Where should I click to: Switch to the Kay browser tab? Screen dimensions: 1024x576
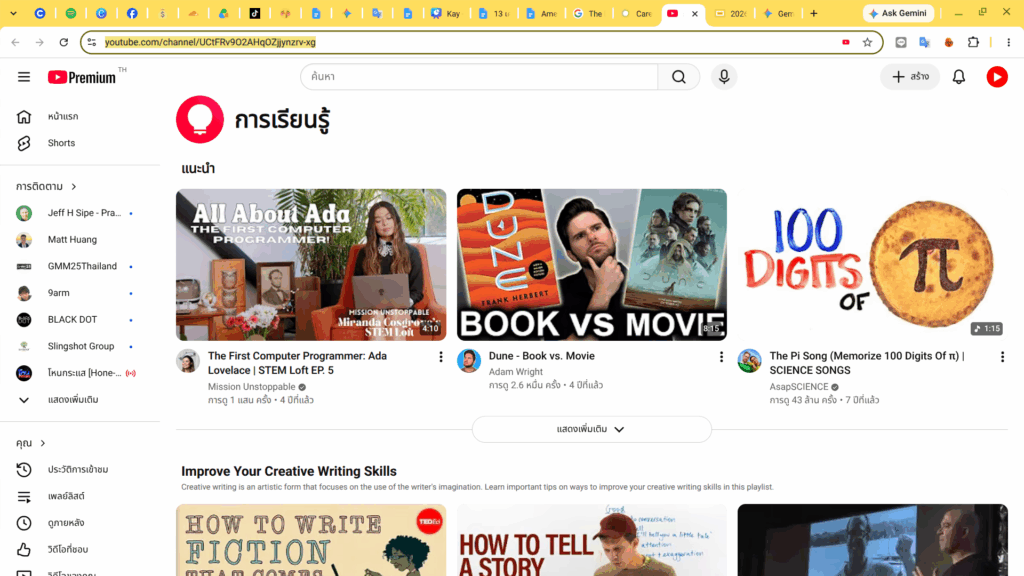pos(445,13)
